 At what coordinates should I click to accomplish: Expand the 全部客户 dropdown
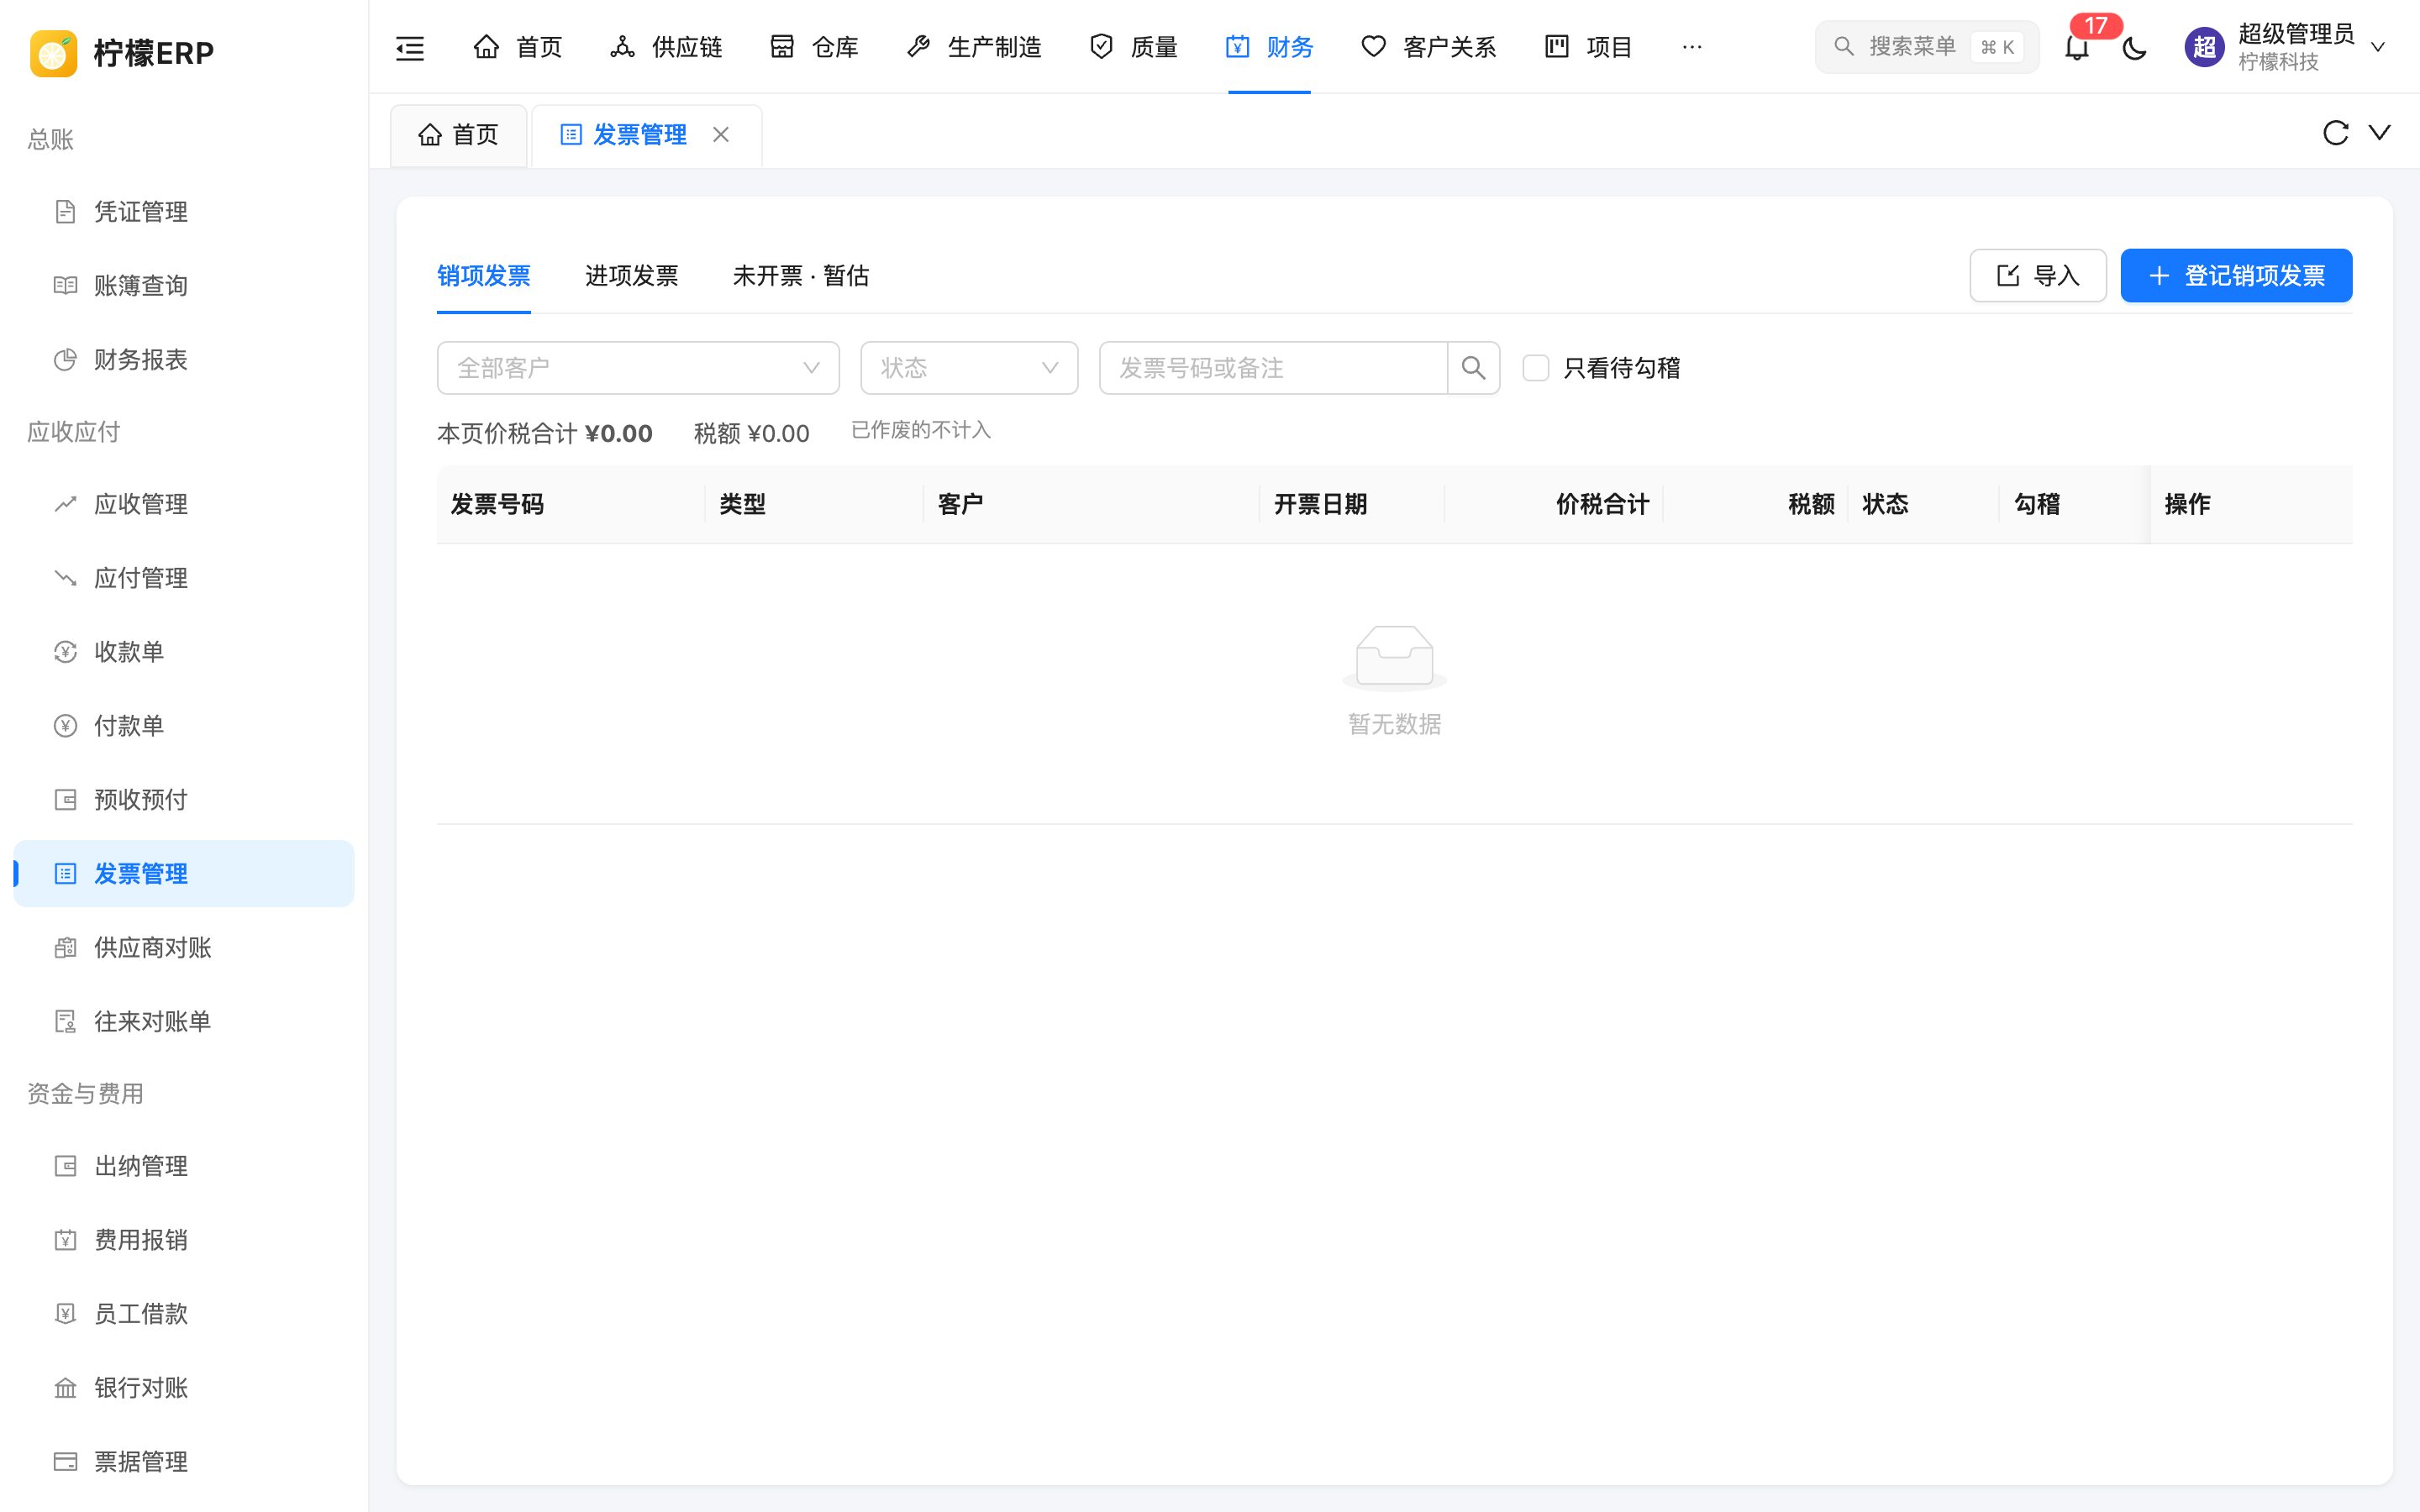(x=638, y=368)
